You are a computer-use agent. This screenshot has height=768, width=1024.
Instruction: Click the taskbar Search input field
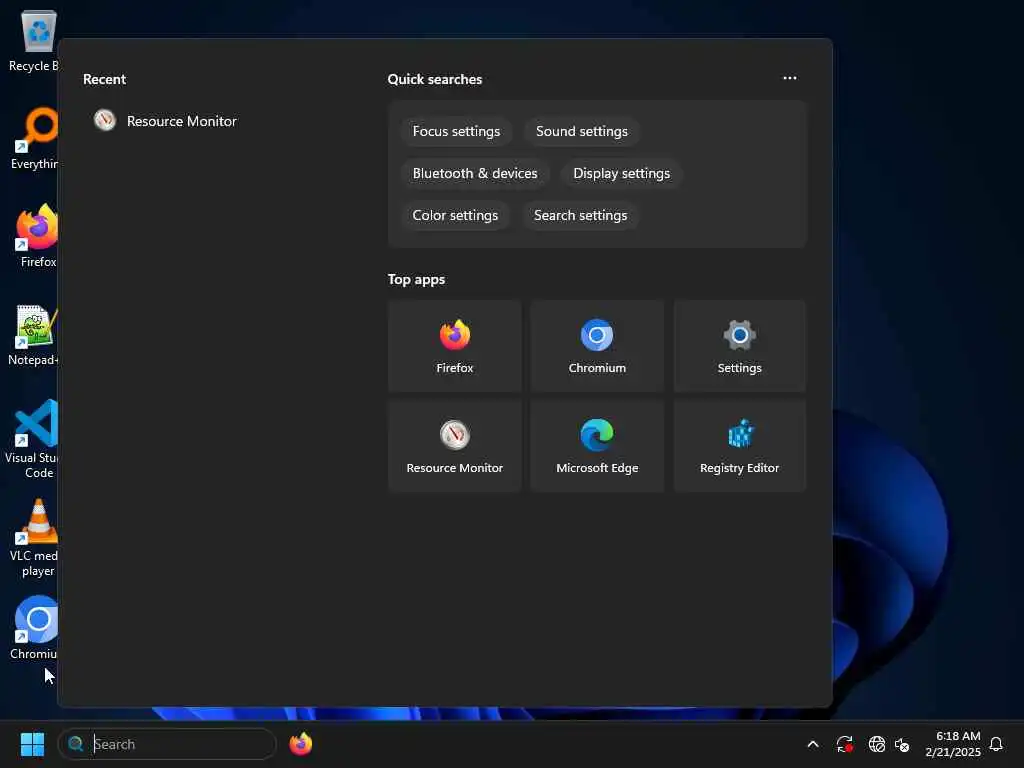tap(167, 744)
